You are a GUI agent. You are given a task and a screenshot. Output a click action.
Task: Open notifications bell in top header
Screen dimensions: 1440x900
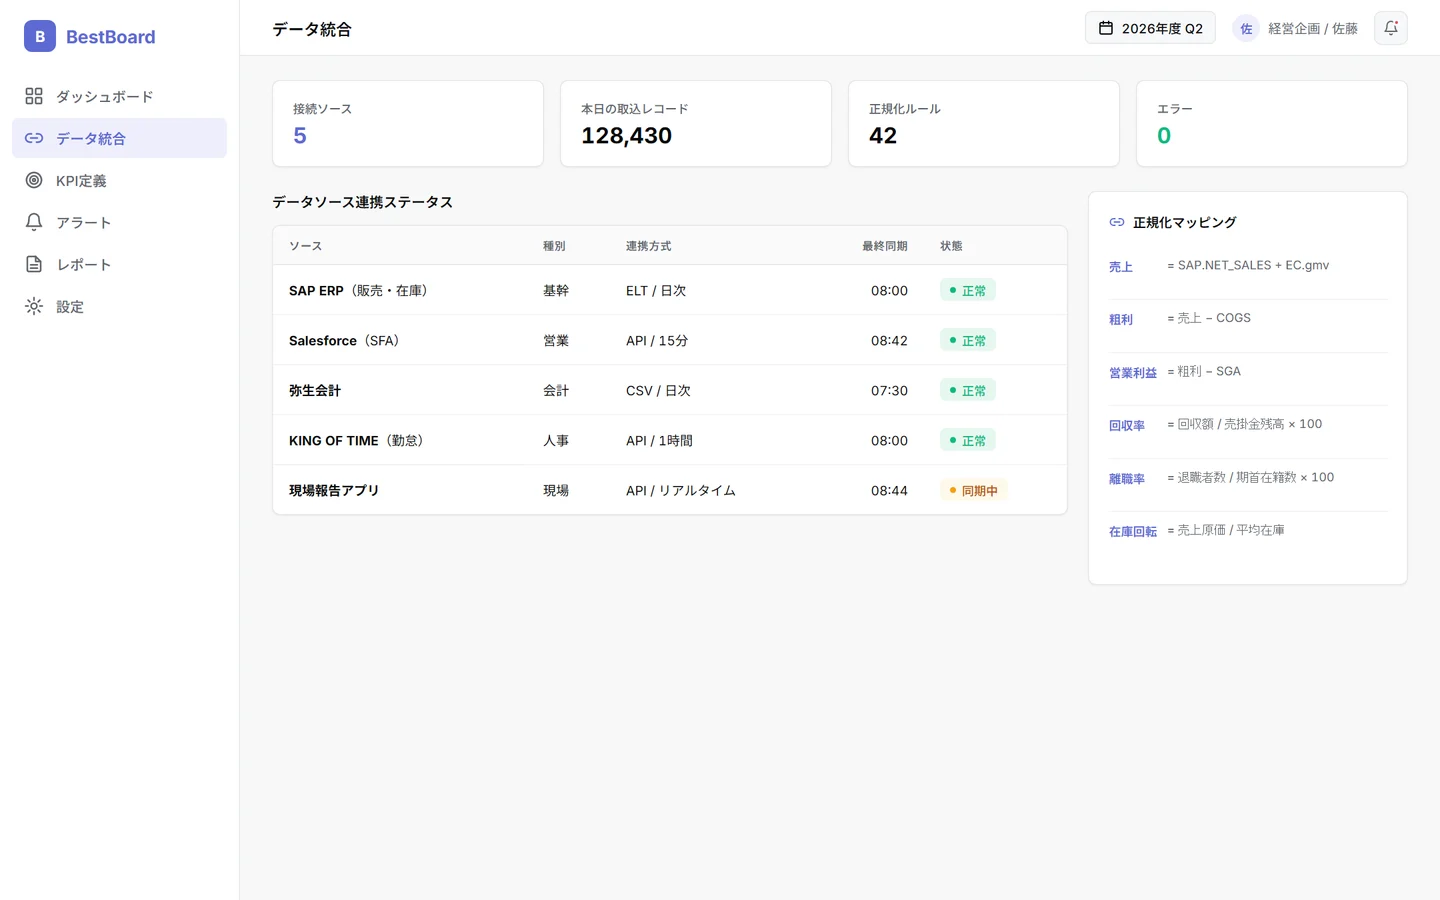pos(1391,28)
